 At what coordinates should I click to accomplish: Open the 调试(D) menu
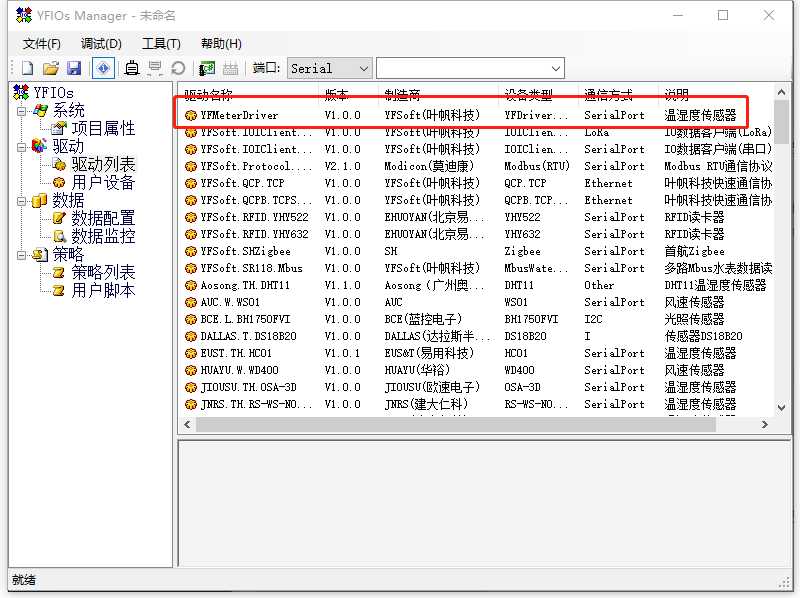(x=101, y=43)
